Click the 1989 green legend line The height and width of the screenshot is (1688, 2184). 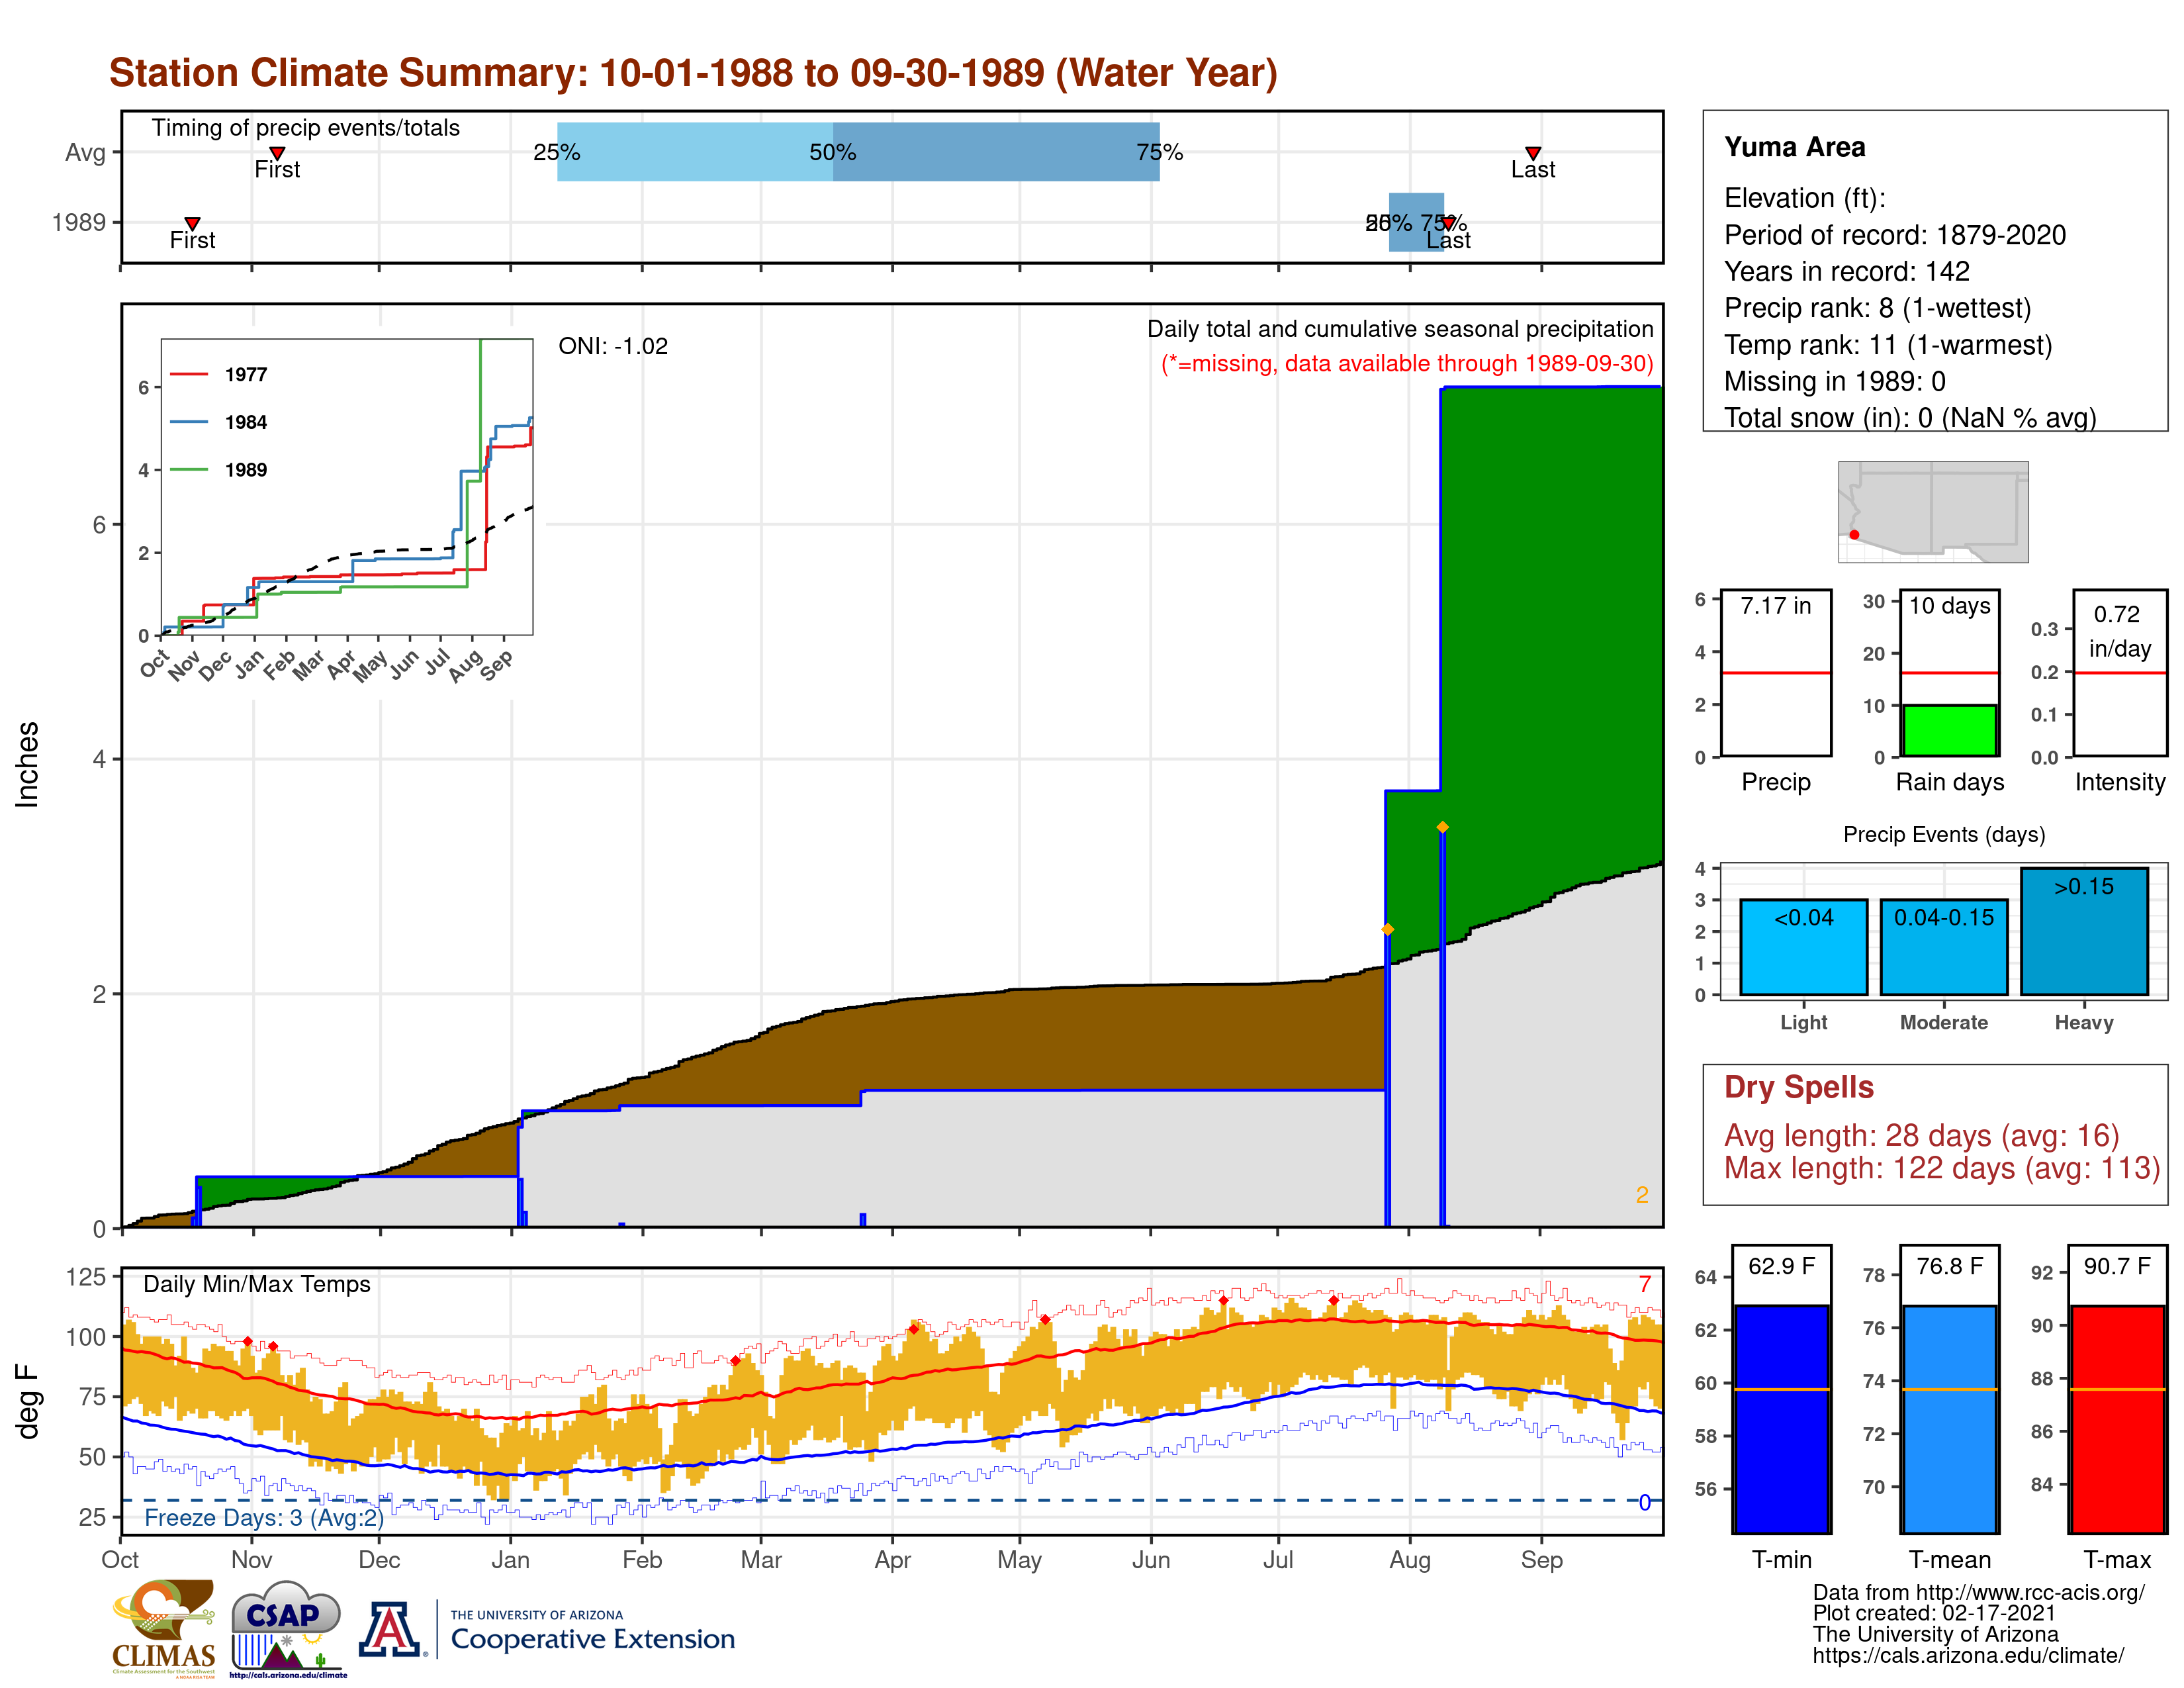189,470
